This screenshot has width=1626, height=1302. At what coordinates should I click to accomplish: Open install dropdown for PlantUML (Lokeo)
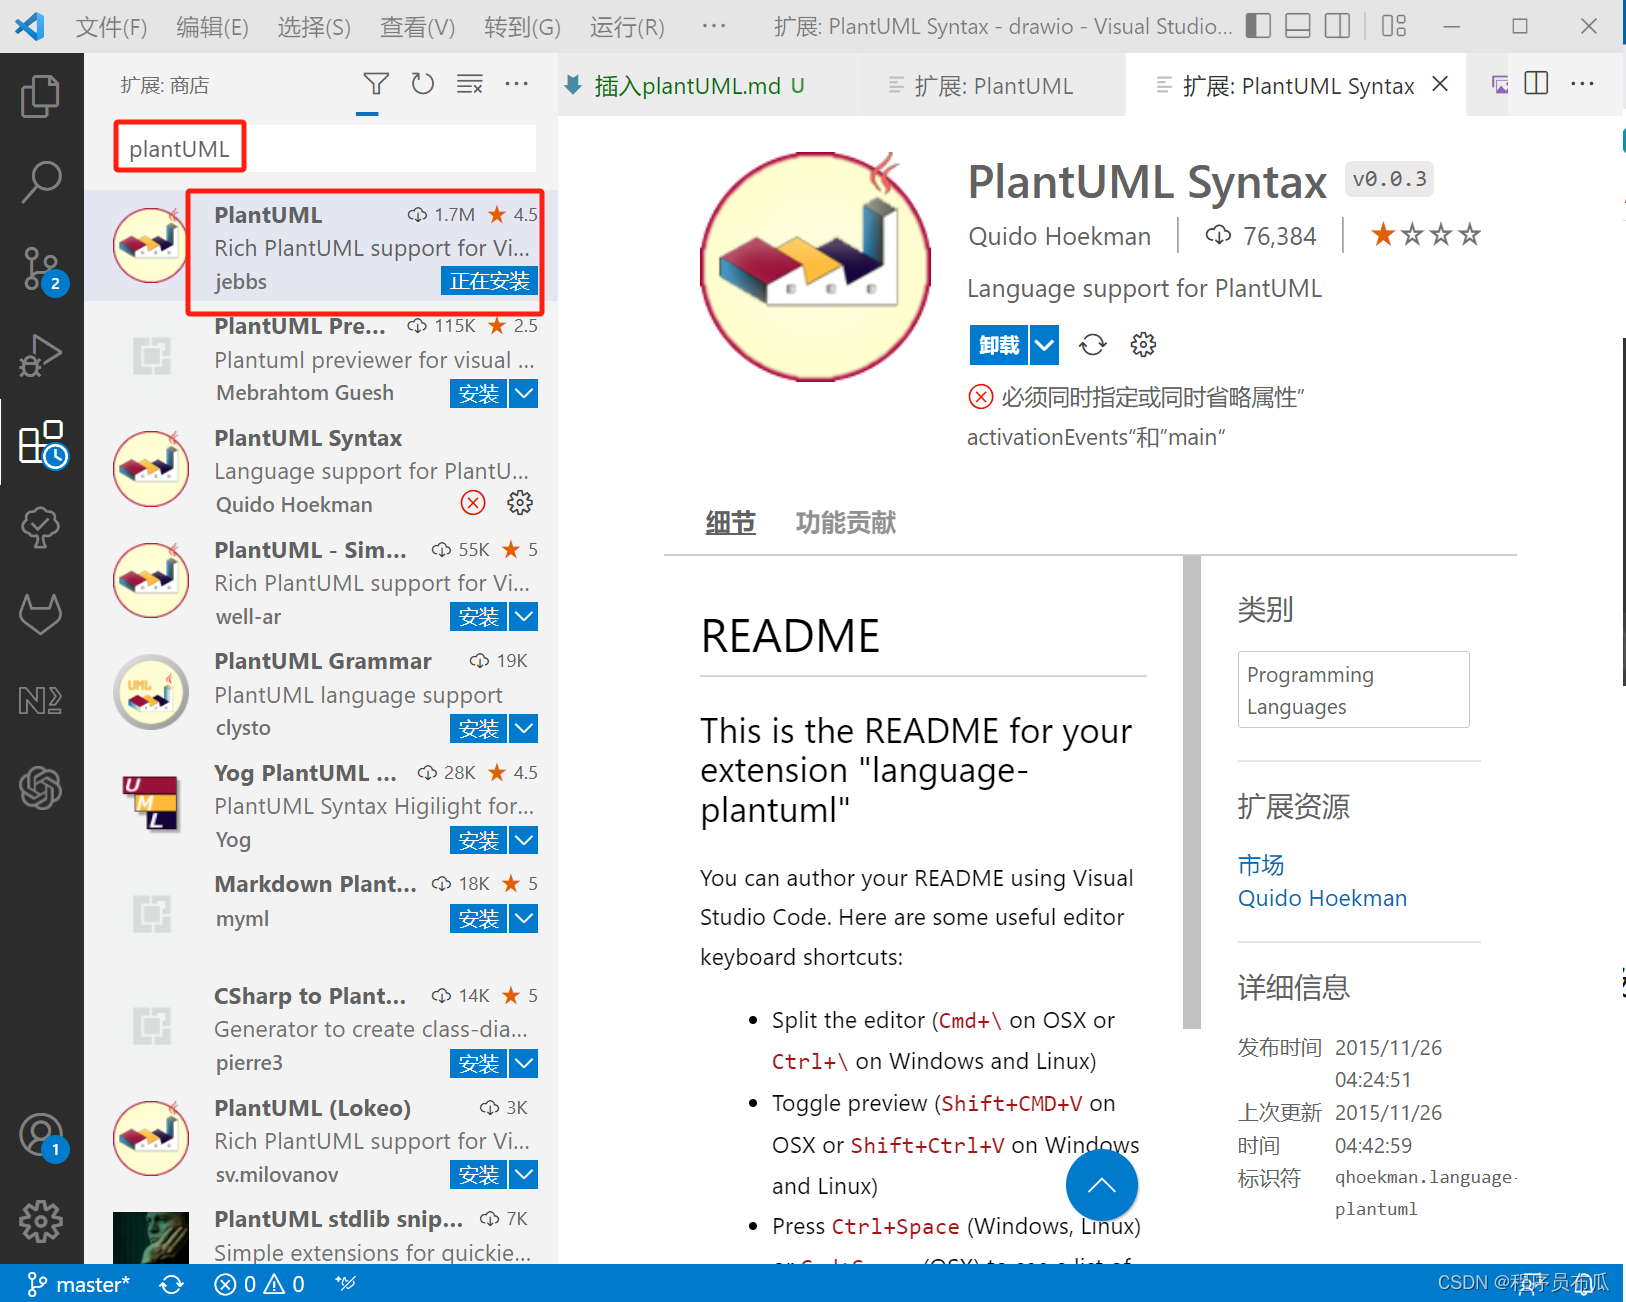524,1174
